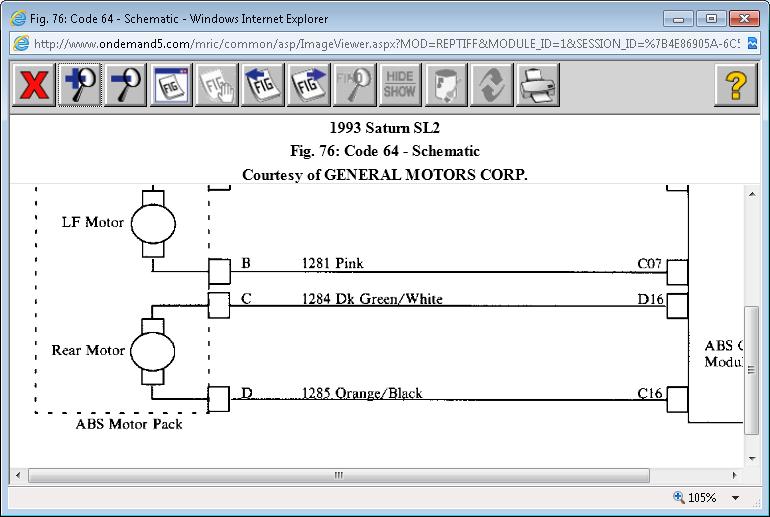Go to the previous figure
This screenshot has height=517, width=770.
click(x=263, y=85)
